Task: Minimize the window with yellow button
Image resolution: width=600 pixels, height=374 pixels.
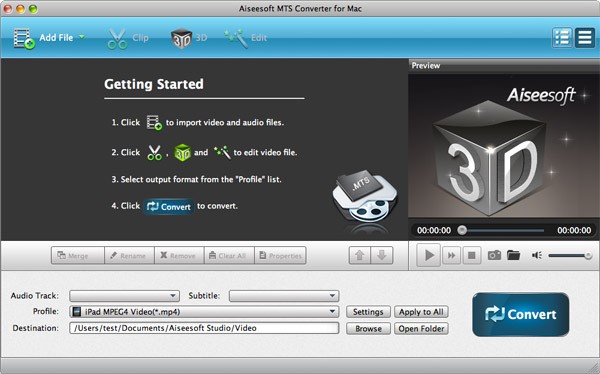Action: point(20,8)
